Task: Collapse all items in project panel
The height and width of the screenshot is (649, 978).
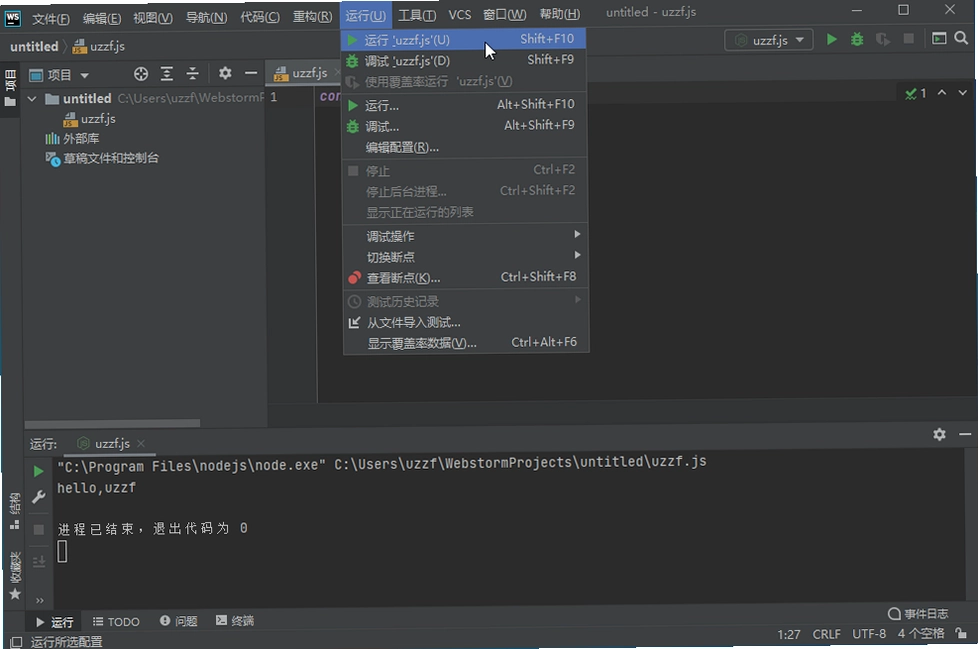Action: coord(193,74)
